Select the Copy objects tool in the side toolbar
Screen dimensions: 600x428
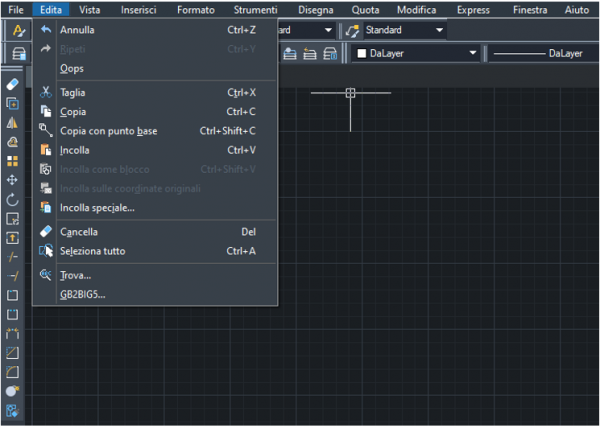coord(12,103)
